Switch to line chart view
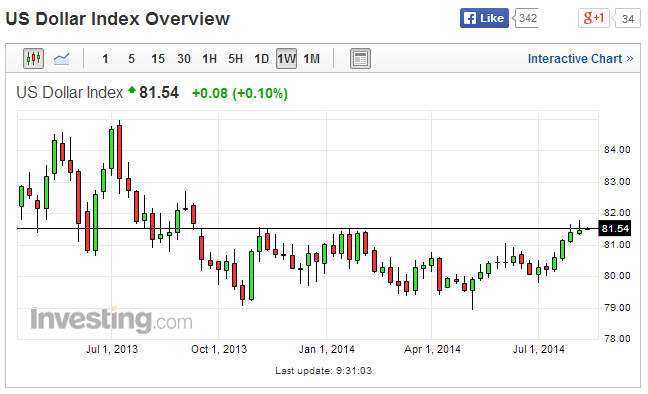Viewport: 648px width, 394px height. pyautogui.click(x=62, y=59)
